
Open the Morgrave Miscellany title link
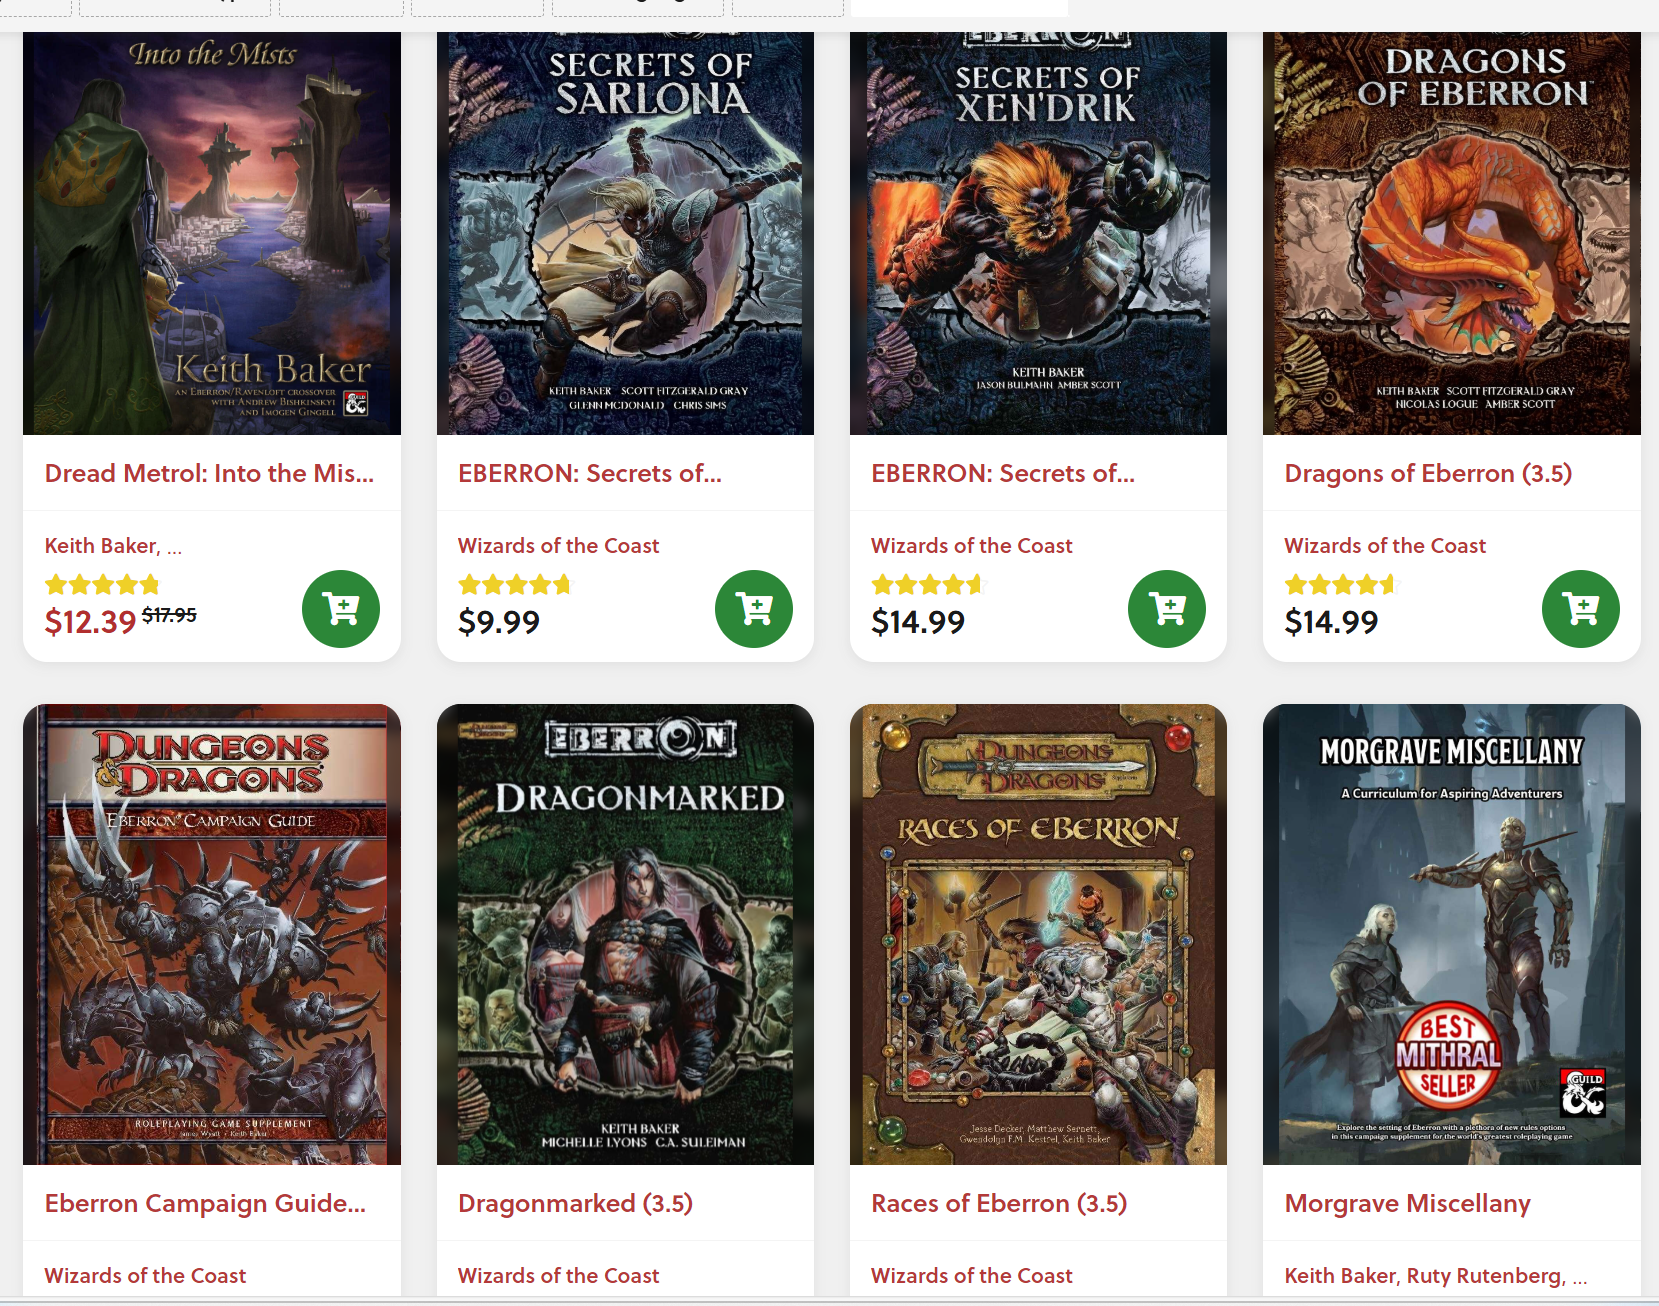pyautogui.click(x=1407, y=1203)
